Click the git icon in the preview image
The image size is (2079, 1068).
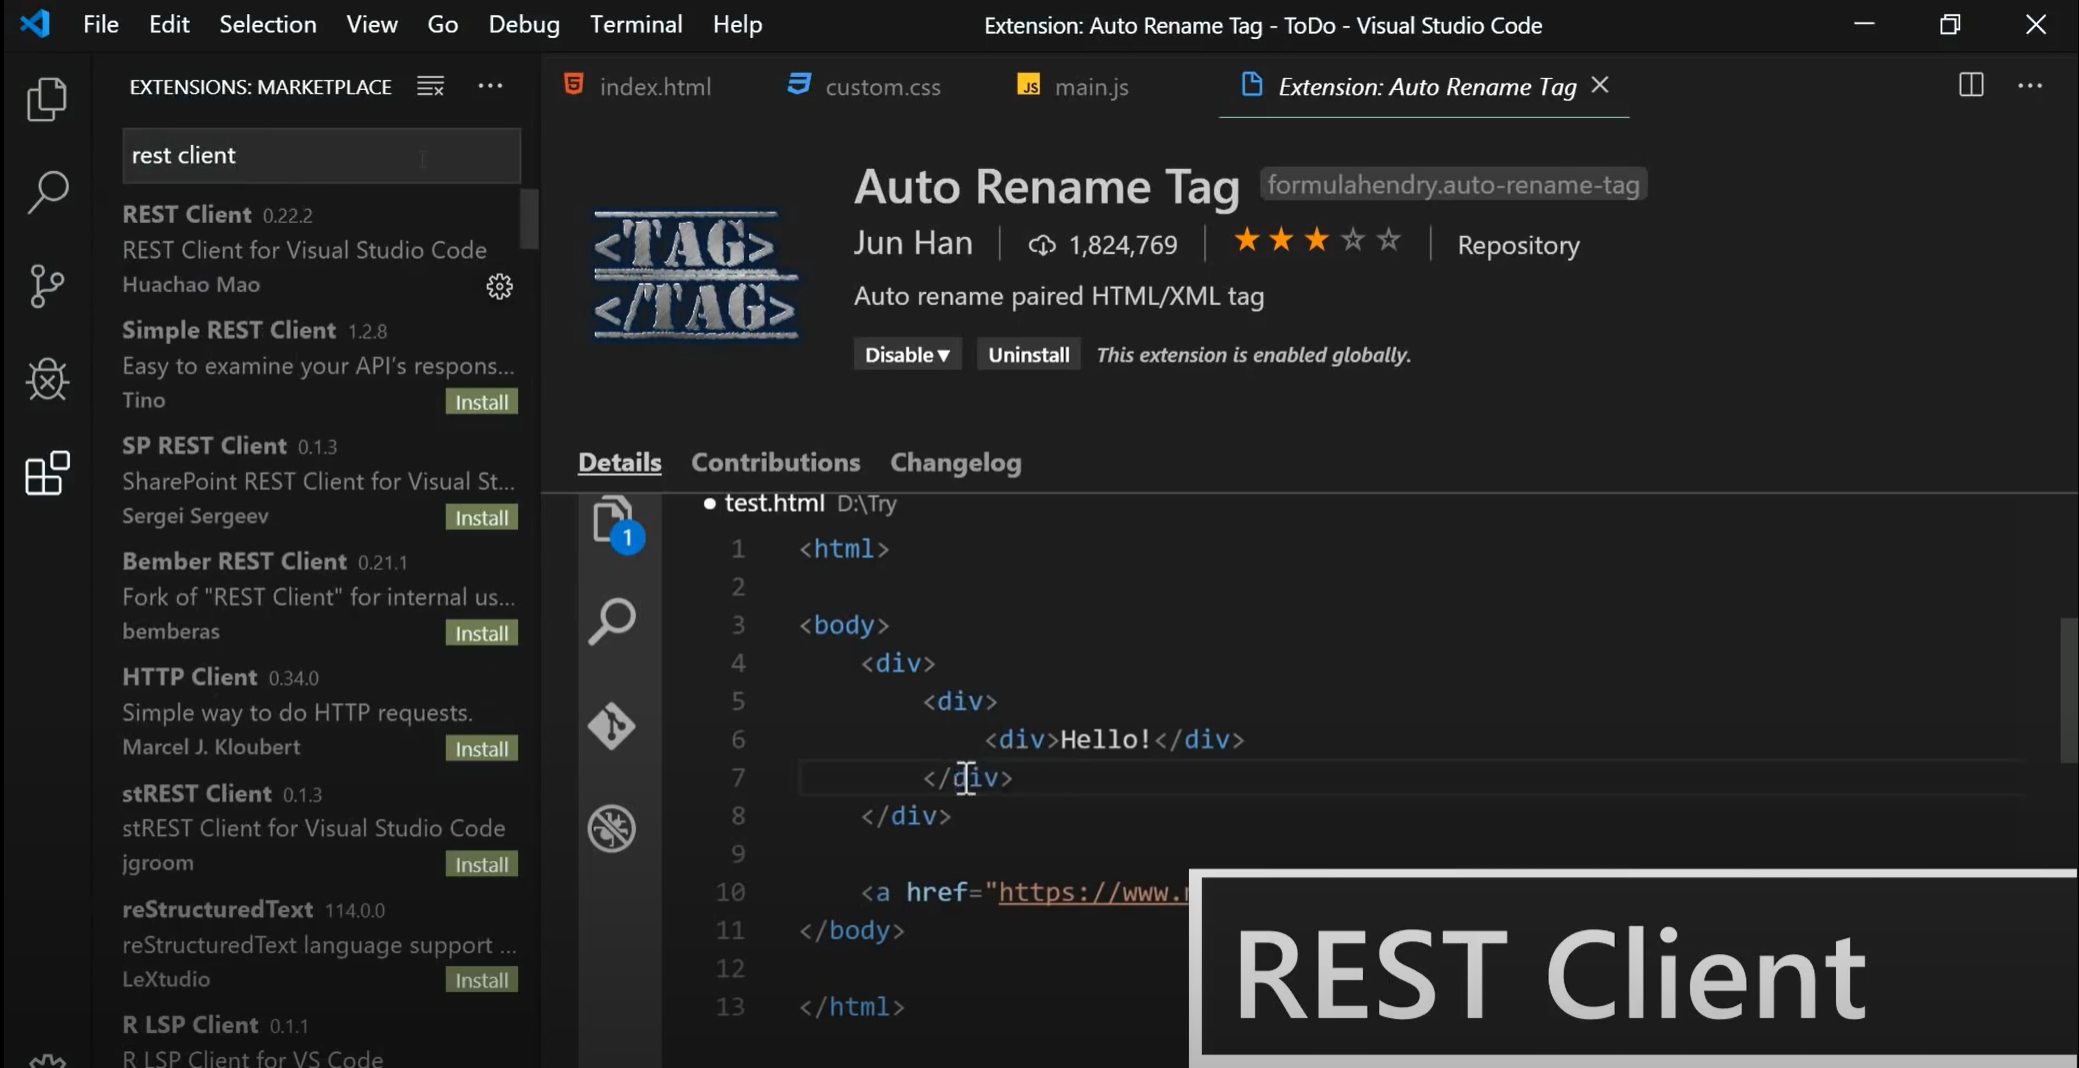point(612,726)
